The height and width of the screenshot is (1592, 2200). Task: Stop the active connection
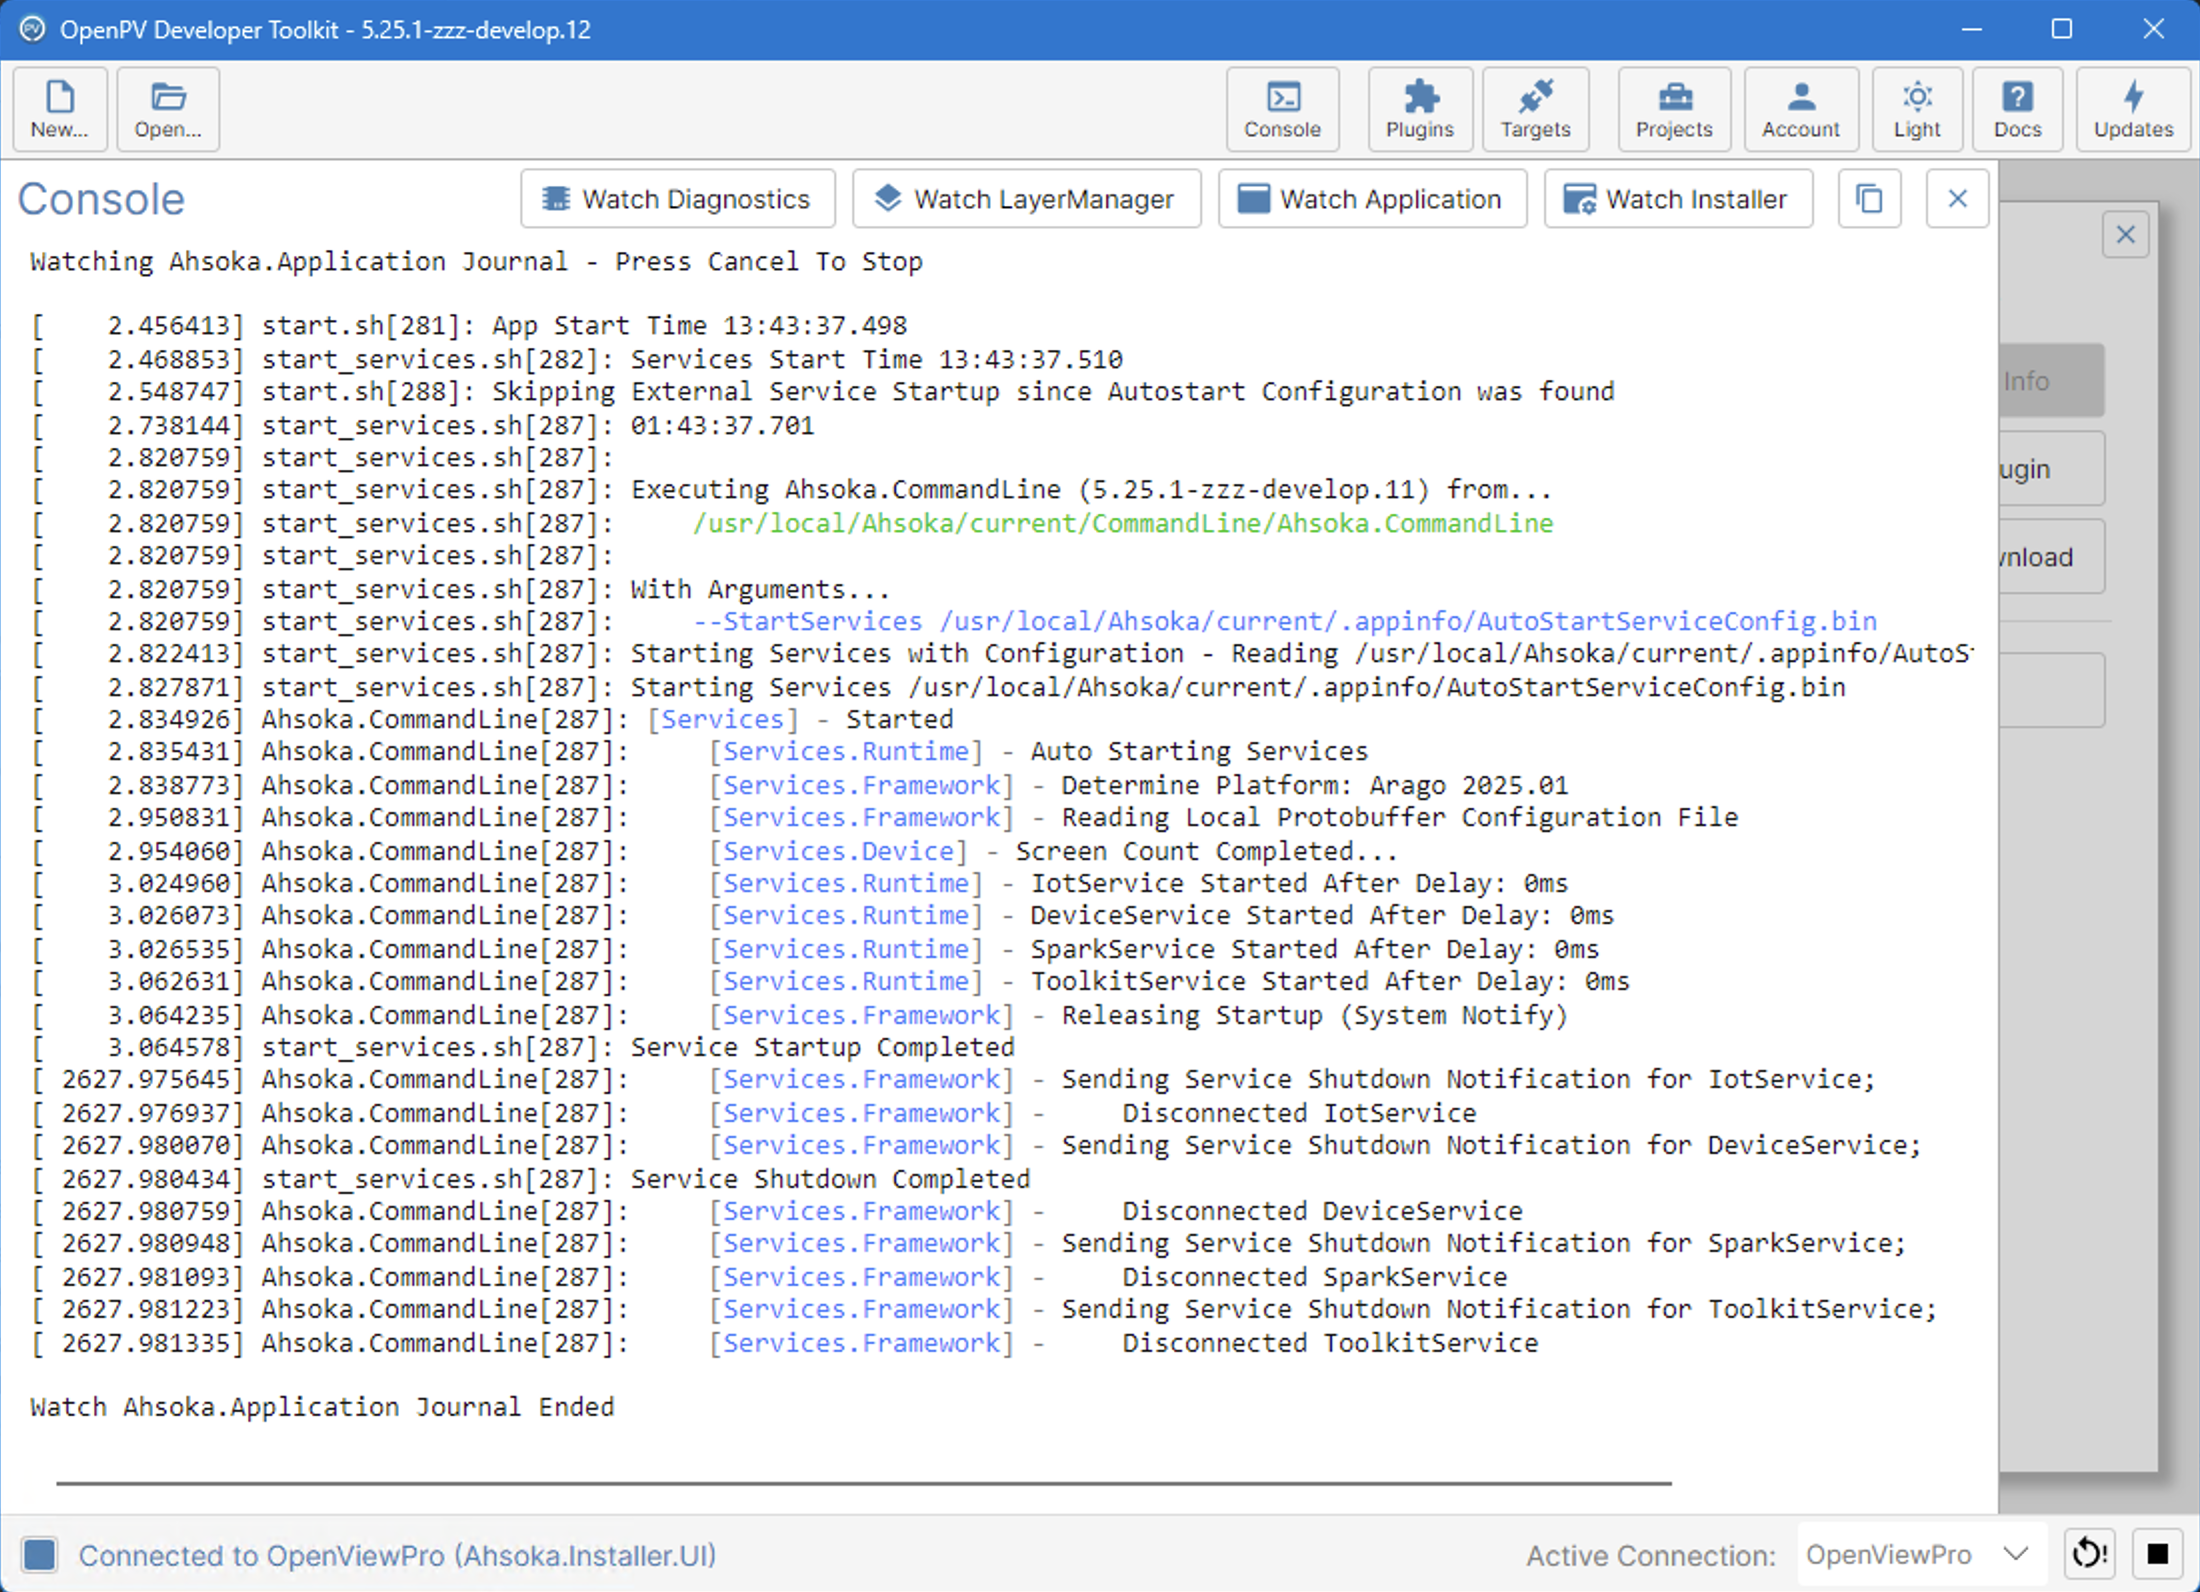click(x=2157, y=1554)
